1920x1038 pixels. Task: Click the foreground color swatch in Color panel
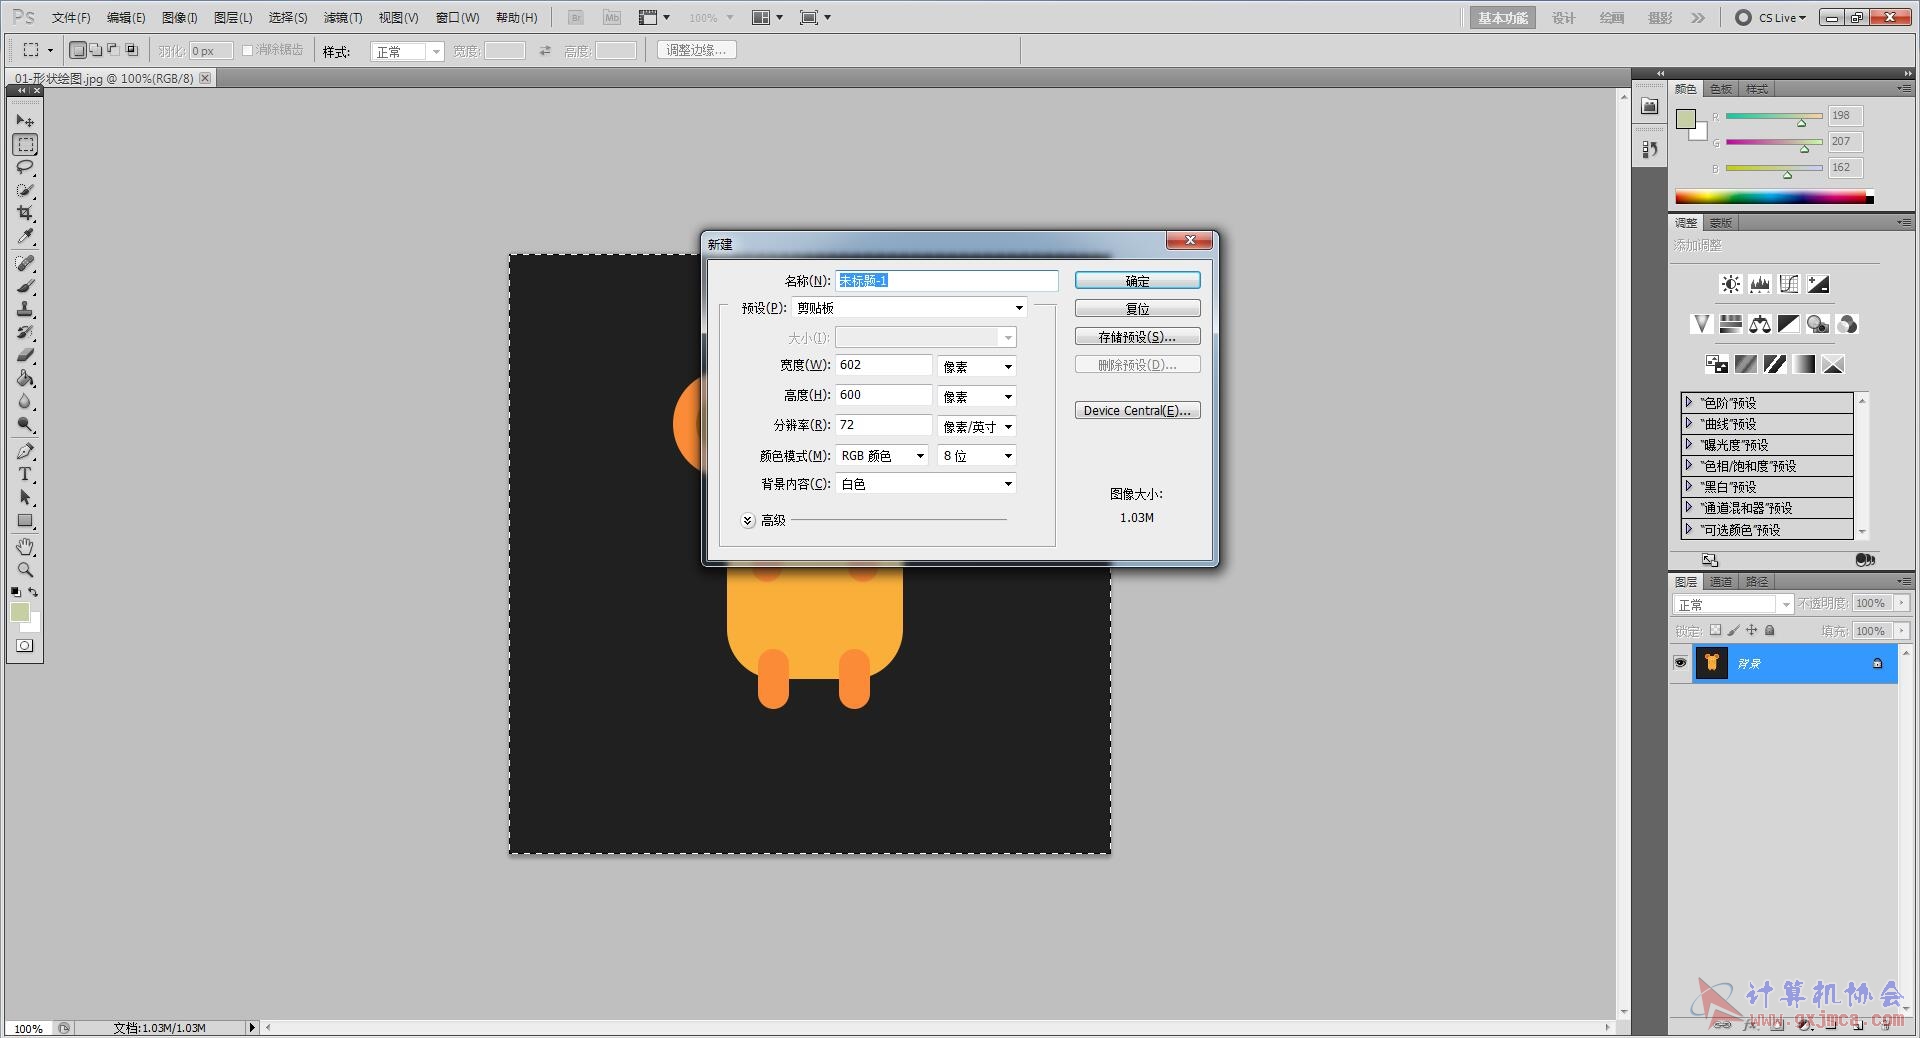(x=1686, y=119)
